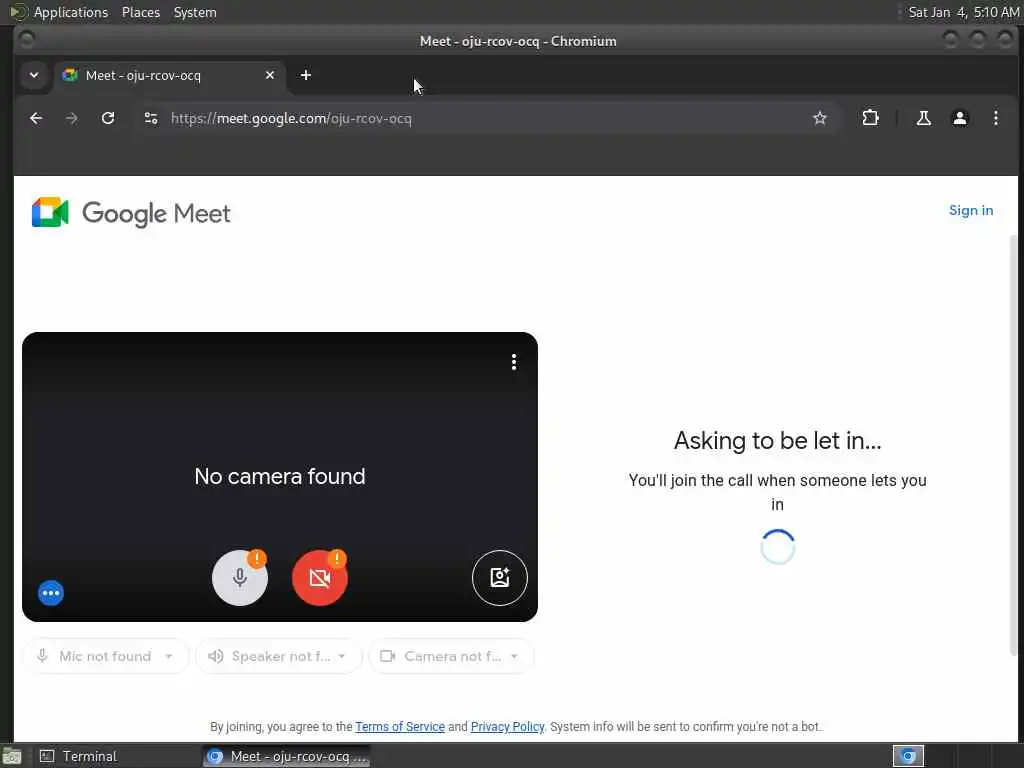Go back using browser back arrow

(36, 118)
